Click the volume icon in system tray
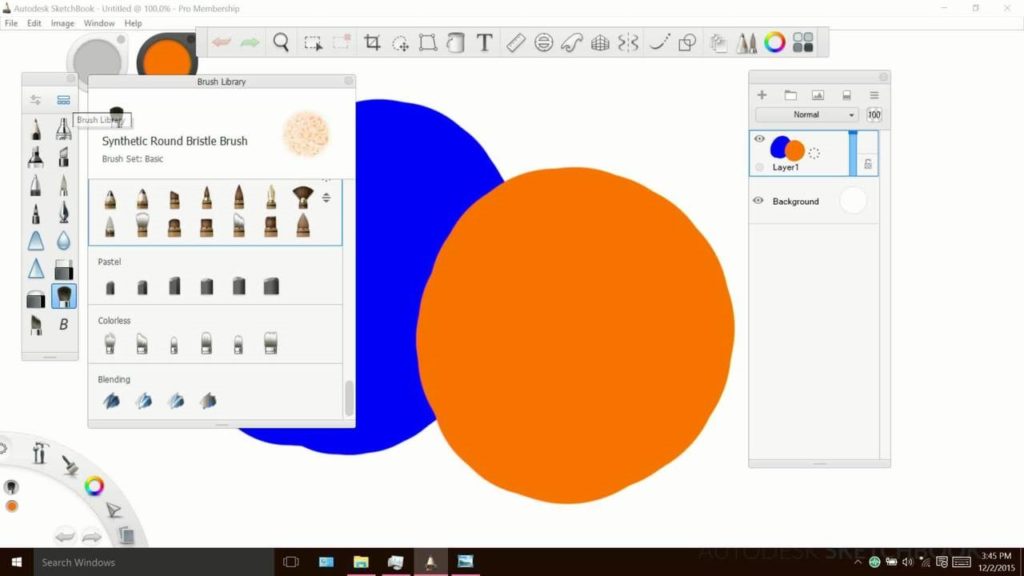The height and width of the screenshot is (576, 1024). click(x=908, y=562)
